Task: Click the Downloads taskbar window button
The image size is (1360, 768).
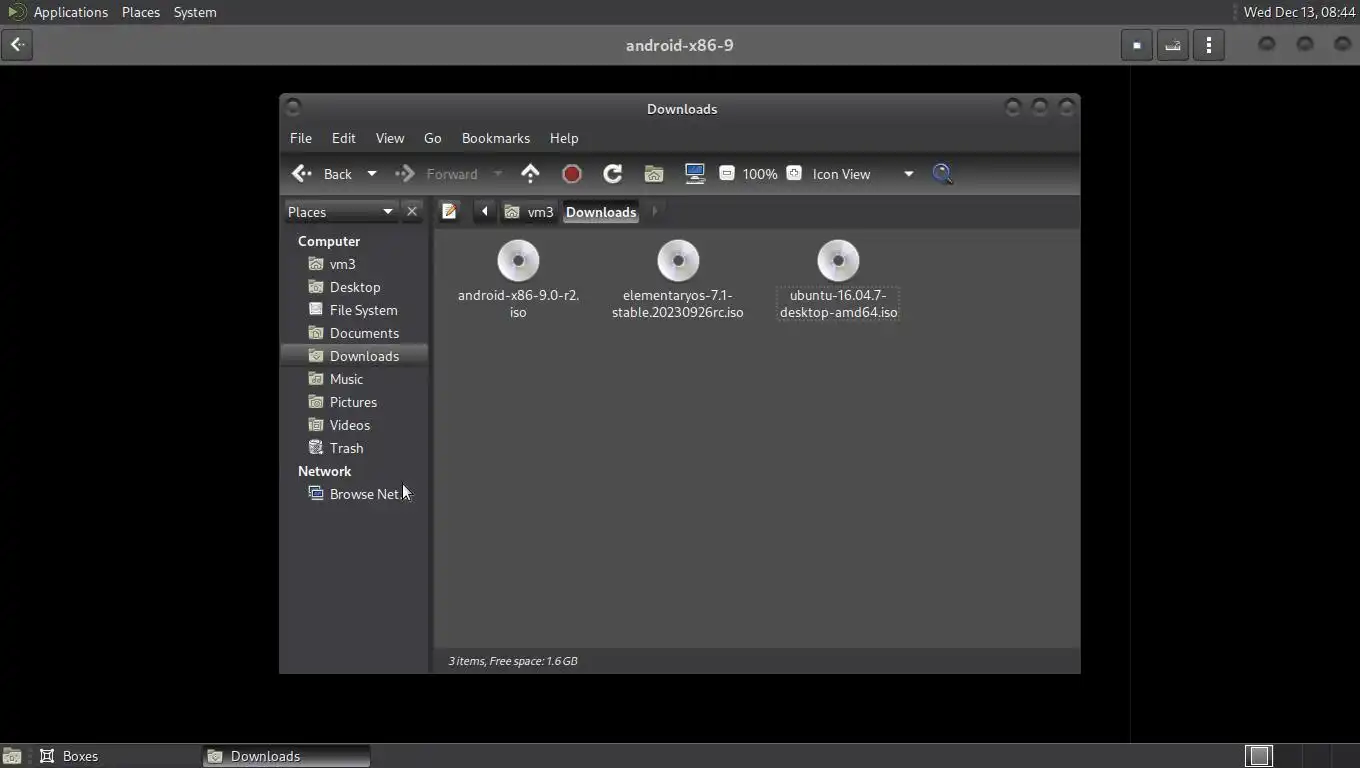Action: point(287,756)
